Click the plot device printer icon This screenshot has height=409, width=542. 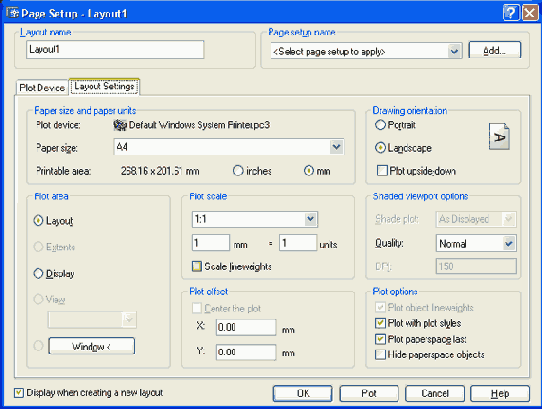tap(120, 125)
